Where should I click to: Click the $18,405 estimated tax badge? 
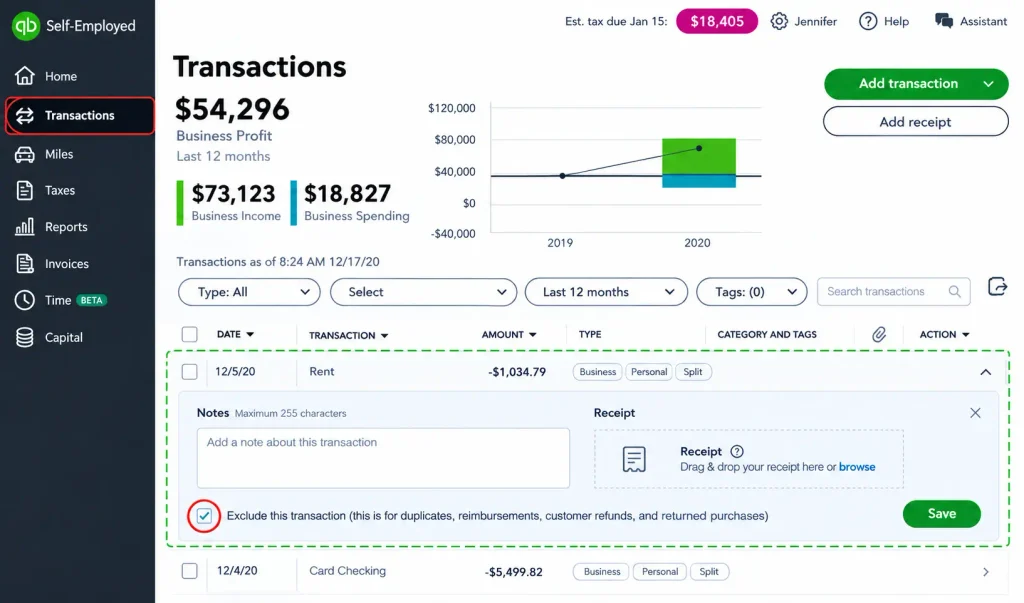point(716,21)
